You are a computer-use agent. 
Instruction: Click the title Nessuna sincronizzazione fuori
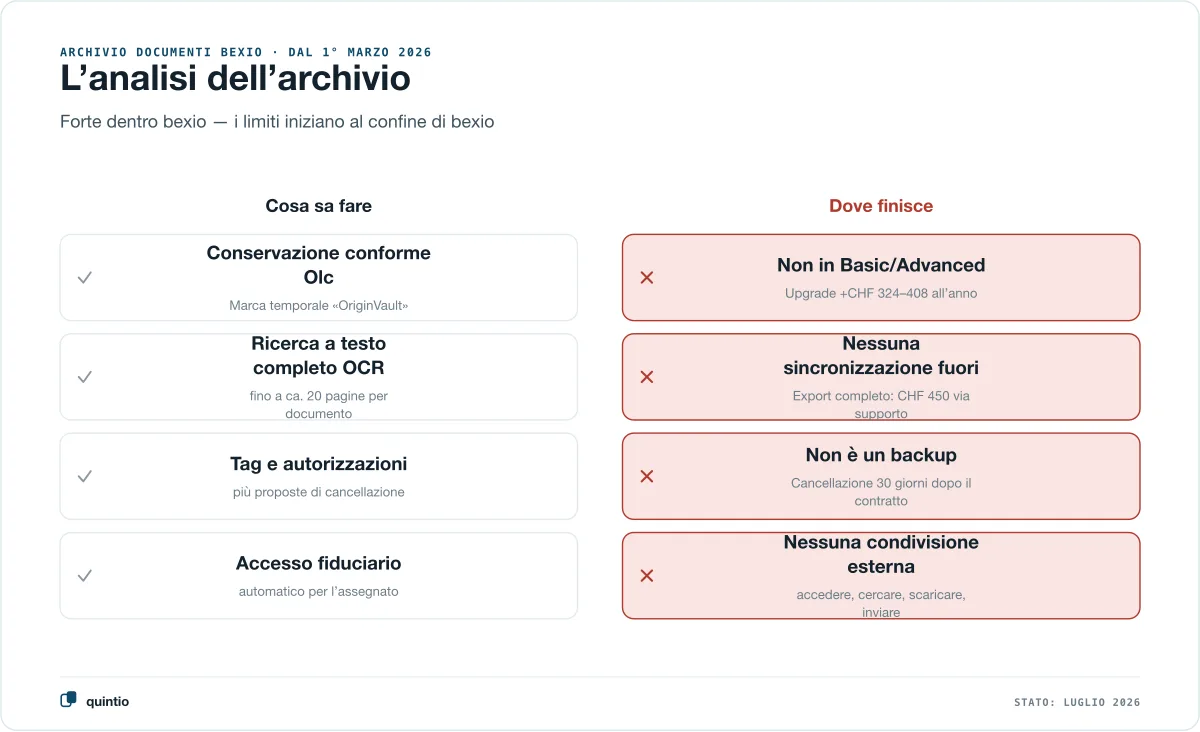click(881, 355)
